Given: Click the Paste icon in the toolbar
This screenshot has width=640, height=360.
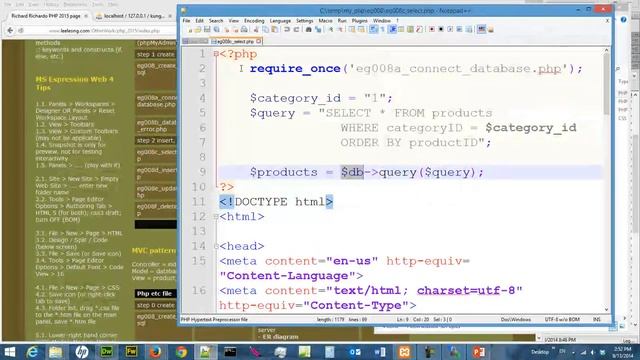Looking at the screenshot, I should pyautogui.click(x=275, y=29).
